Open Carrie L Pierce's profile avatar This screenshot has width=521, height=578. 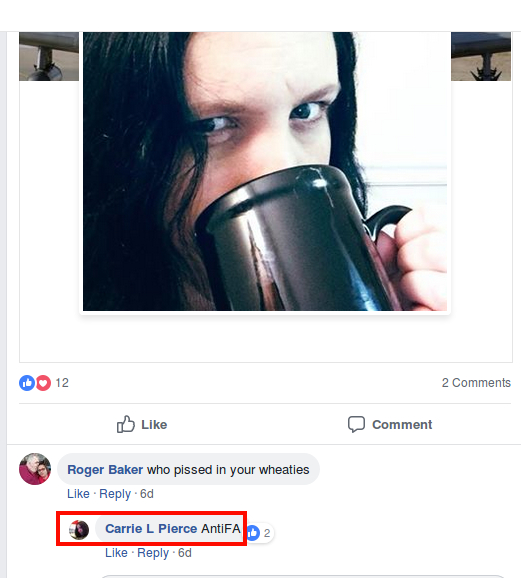click(79, 530)
